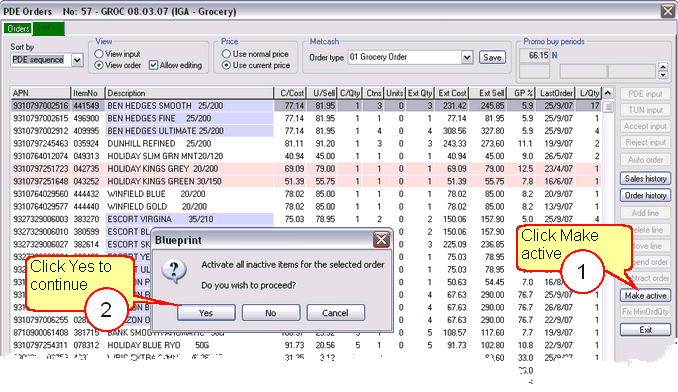Select the BEN HEDGES ULTIMATE 25/200 row
The image size is (678, 392).
306,131
